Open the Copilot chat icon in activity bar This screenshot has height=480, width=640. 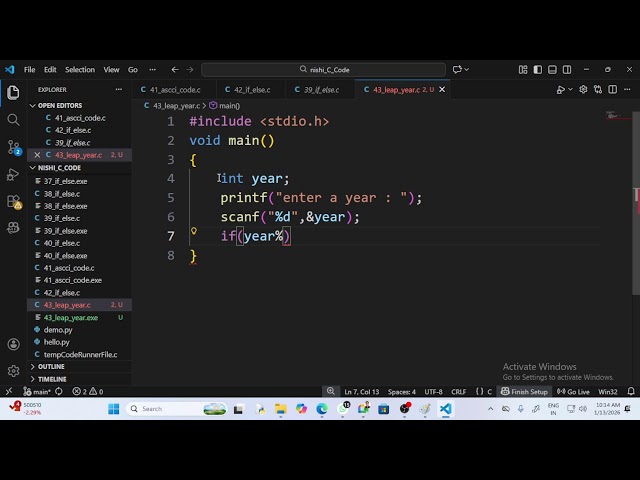(x=13, y=227)
